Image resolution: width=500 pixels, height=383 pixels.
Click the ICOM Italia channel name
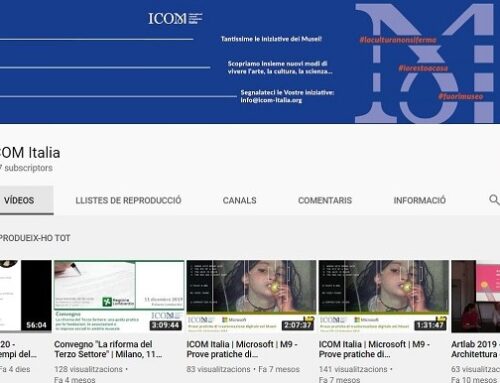(x=30, y=153)
